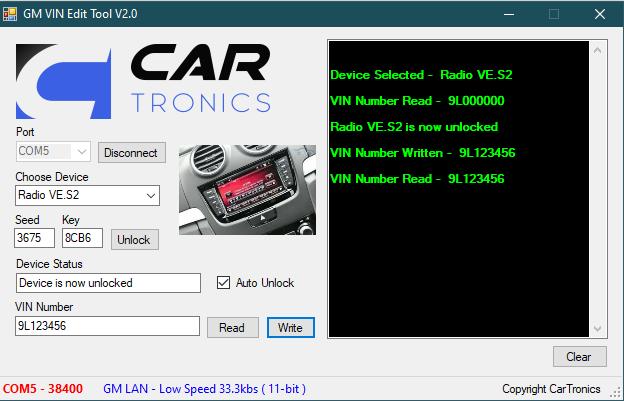Open the COM5 port dropdown
Image resolution: width=624 pixels, height=401 pixels.
[x=53, y=152]
